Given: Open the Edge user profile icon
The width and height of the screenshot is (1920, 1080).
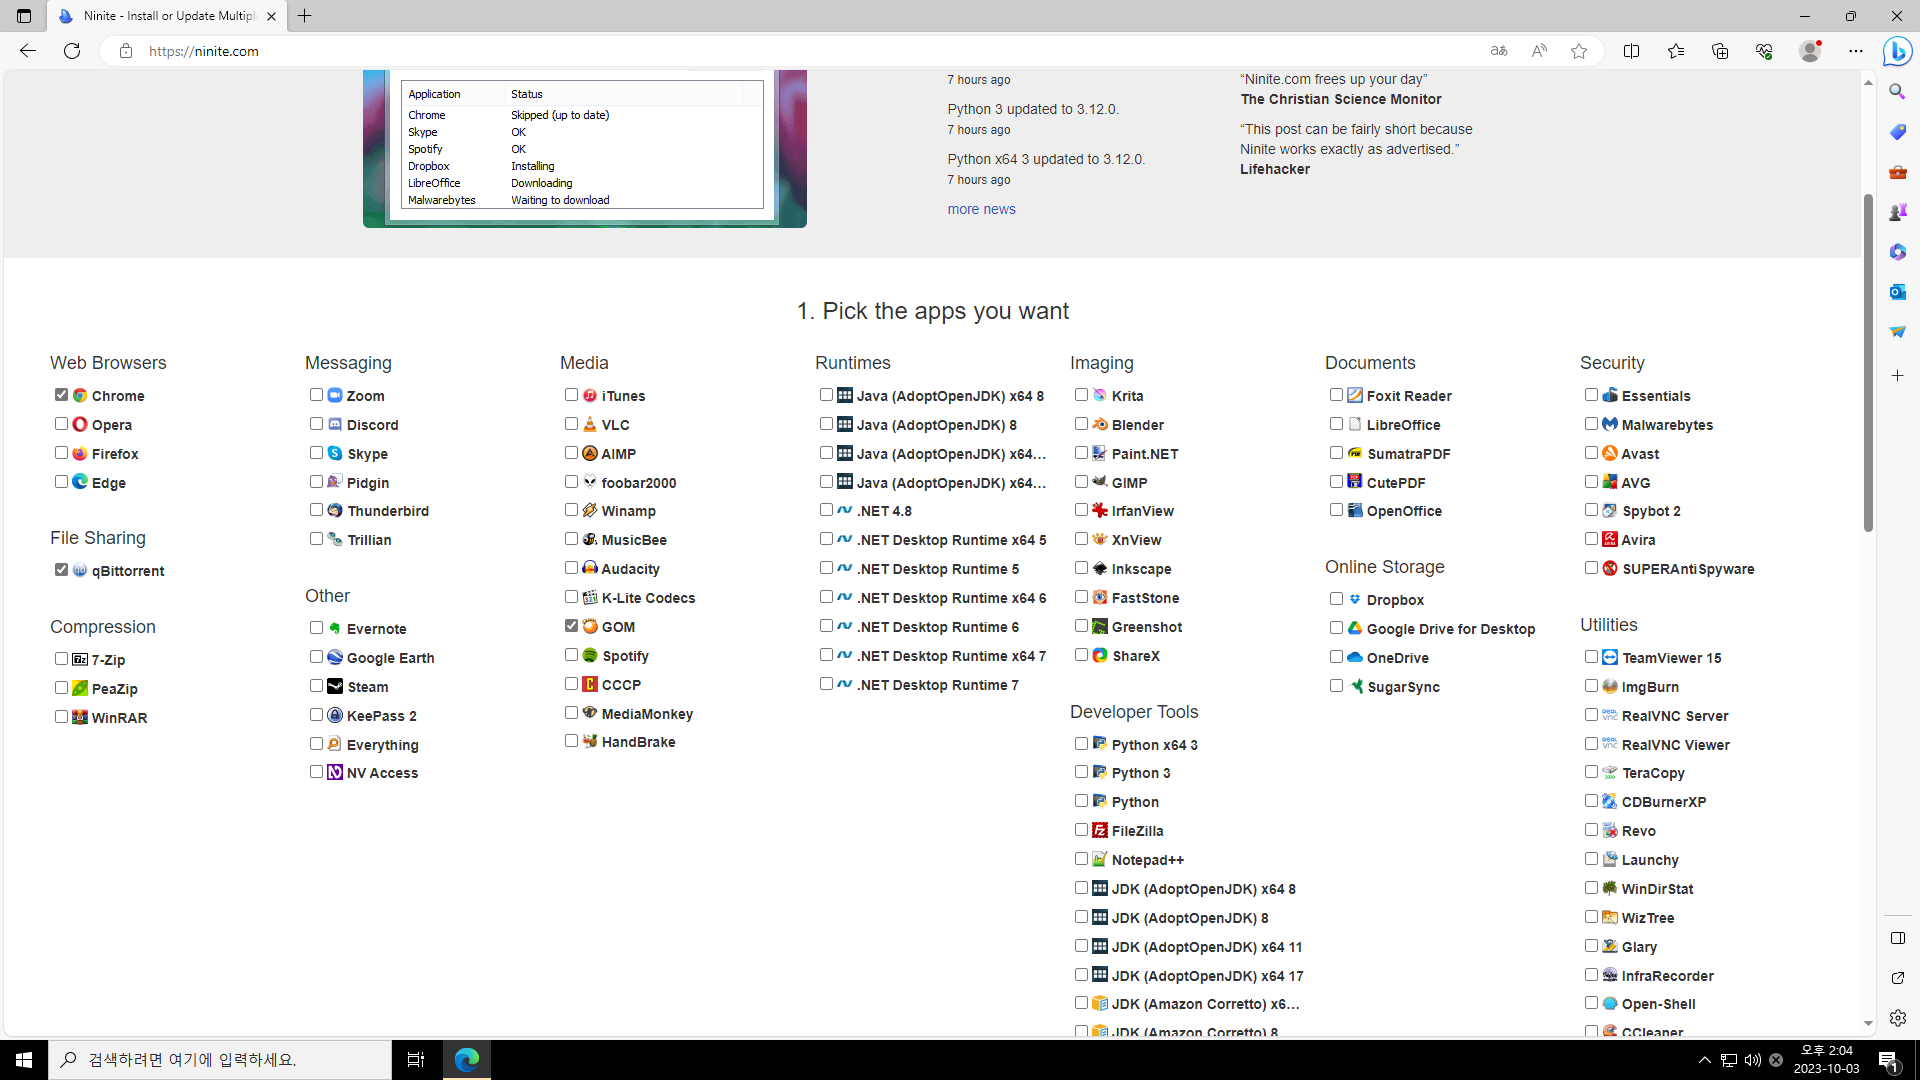Looking at the screenshot, I should click(1810, 51).
